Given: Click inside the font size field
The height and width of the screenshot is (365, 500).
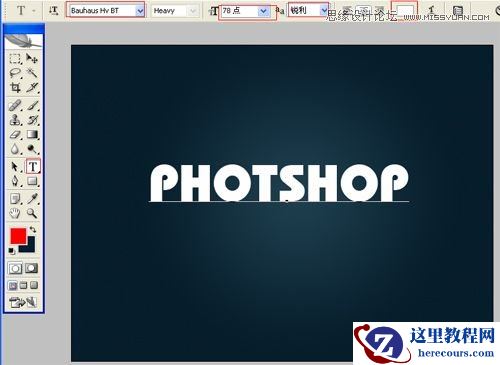Looking at the screenshot, I should (240, 11).
